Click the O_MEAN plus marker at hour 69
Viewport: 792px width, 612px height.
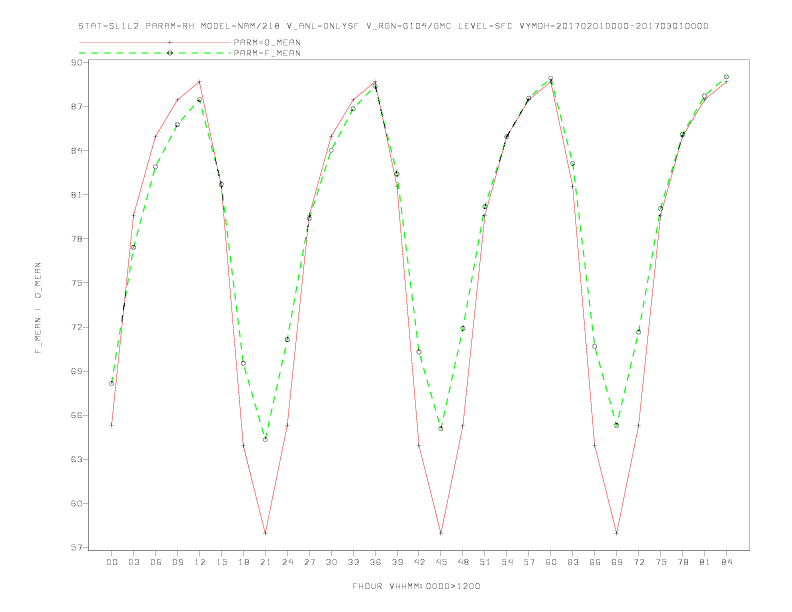pyautogui.click(x=617, y=533)
